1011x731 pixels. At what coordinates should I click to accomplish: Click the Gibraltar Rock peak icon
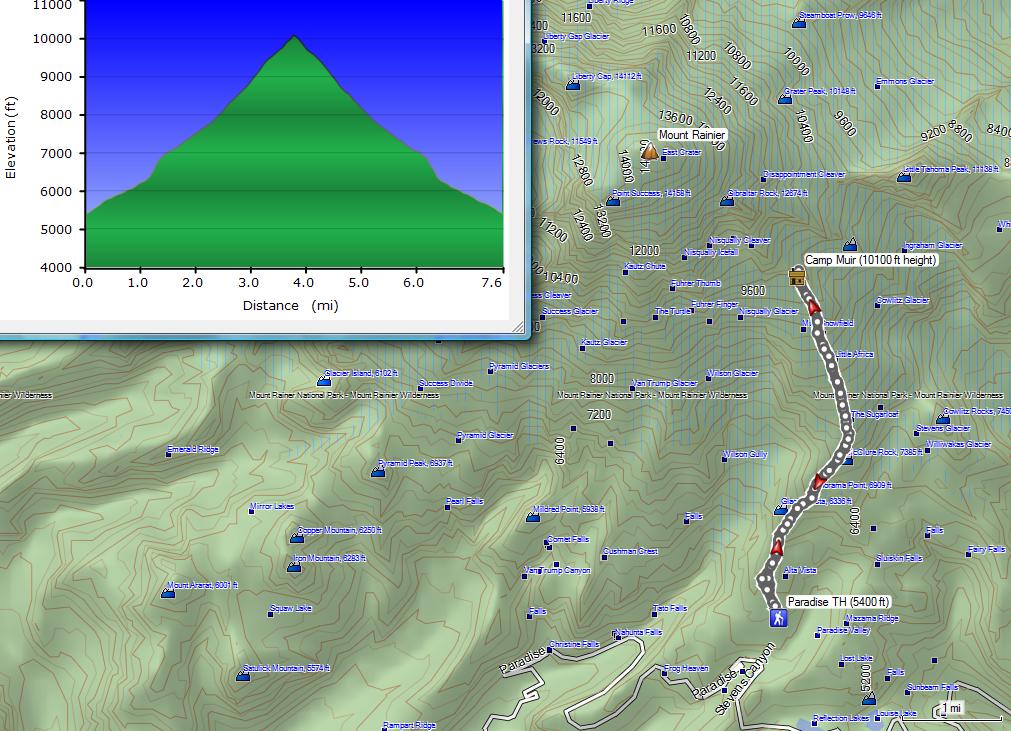pos(727,201)
